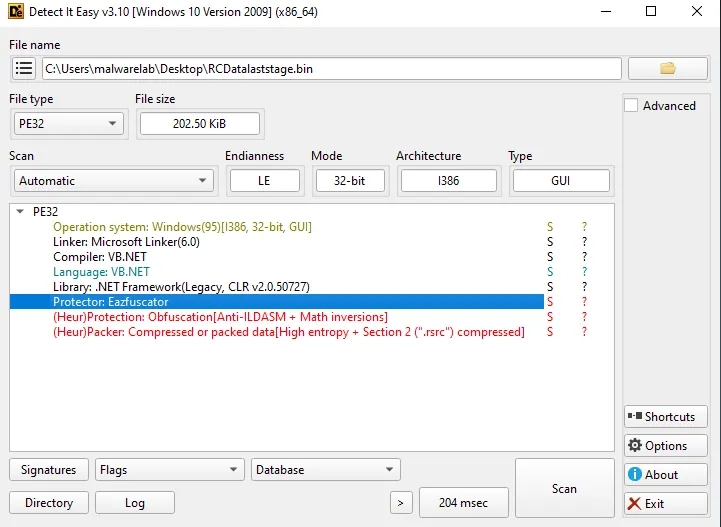Open the folder browse icon button
The width and height of the screenshot is (721, 527).
[x=667, y=69]
